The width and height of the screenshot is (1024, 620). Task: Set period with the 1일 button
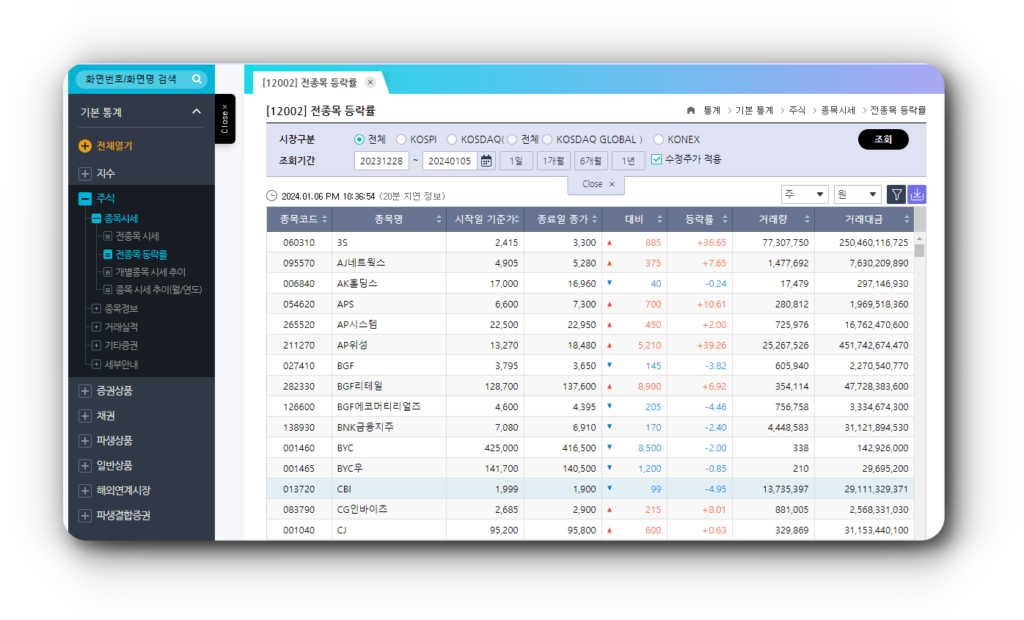pos(516,161)
